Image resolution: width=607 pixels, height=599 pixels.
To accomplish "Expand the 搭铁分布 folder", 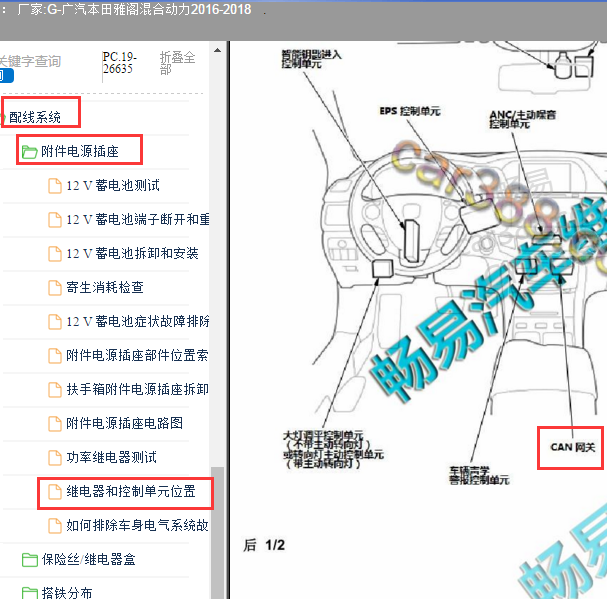I will 67,592.
